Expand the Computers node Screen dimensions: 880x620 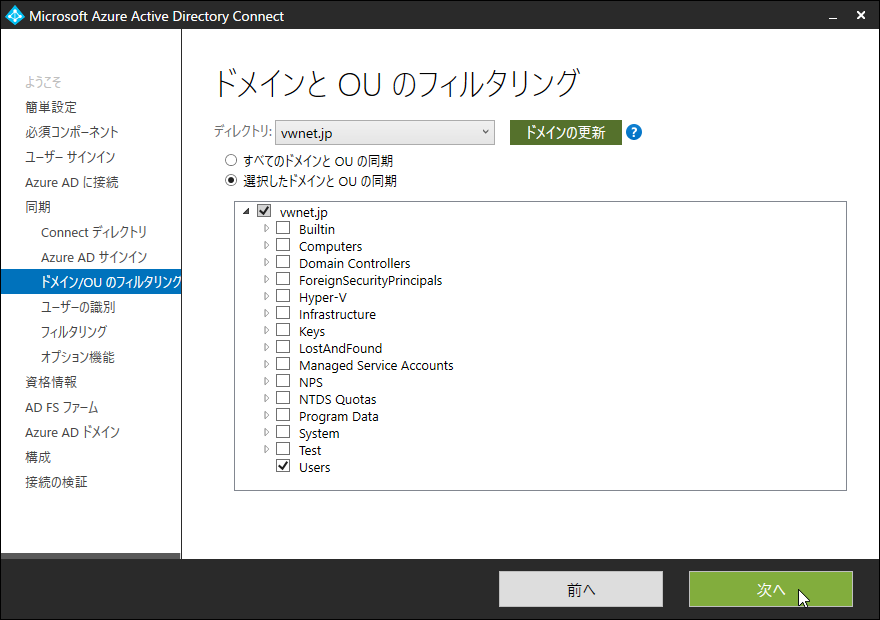[267, 245]
